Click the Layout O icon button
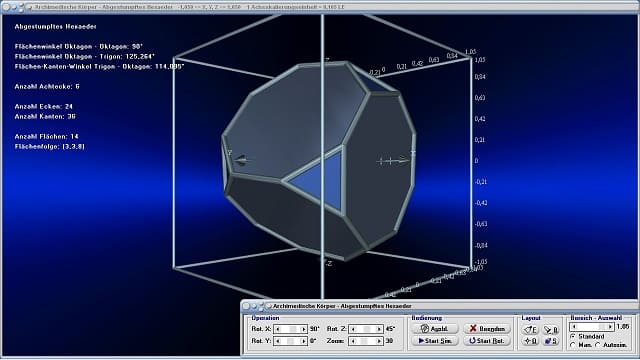 [531, 341]
